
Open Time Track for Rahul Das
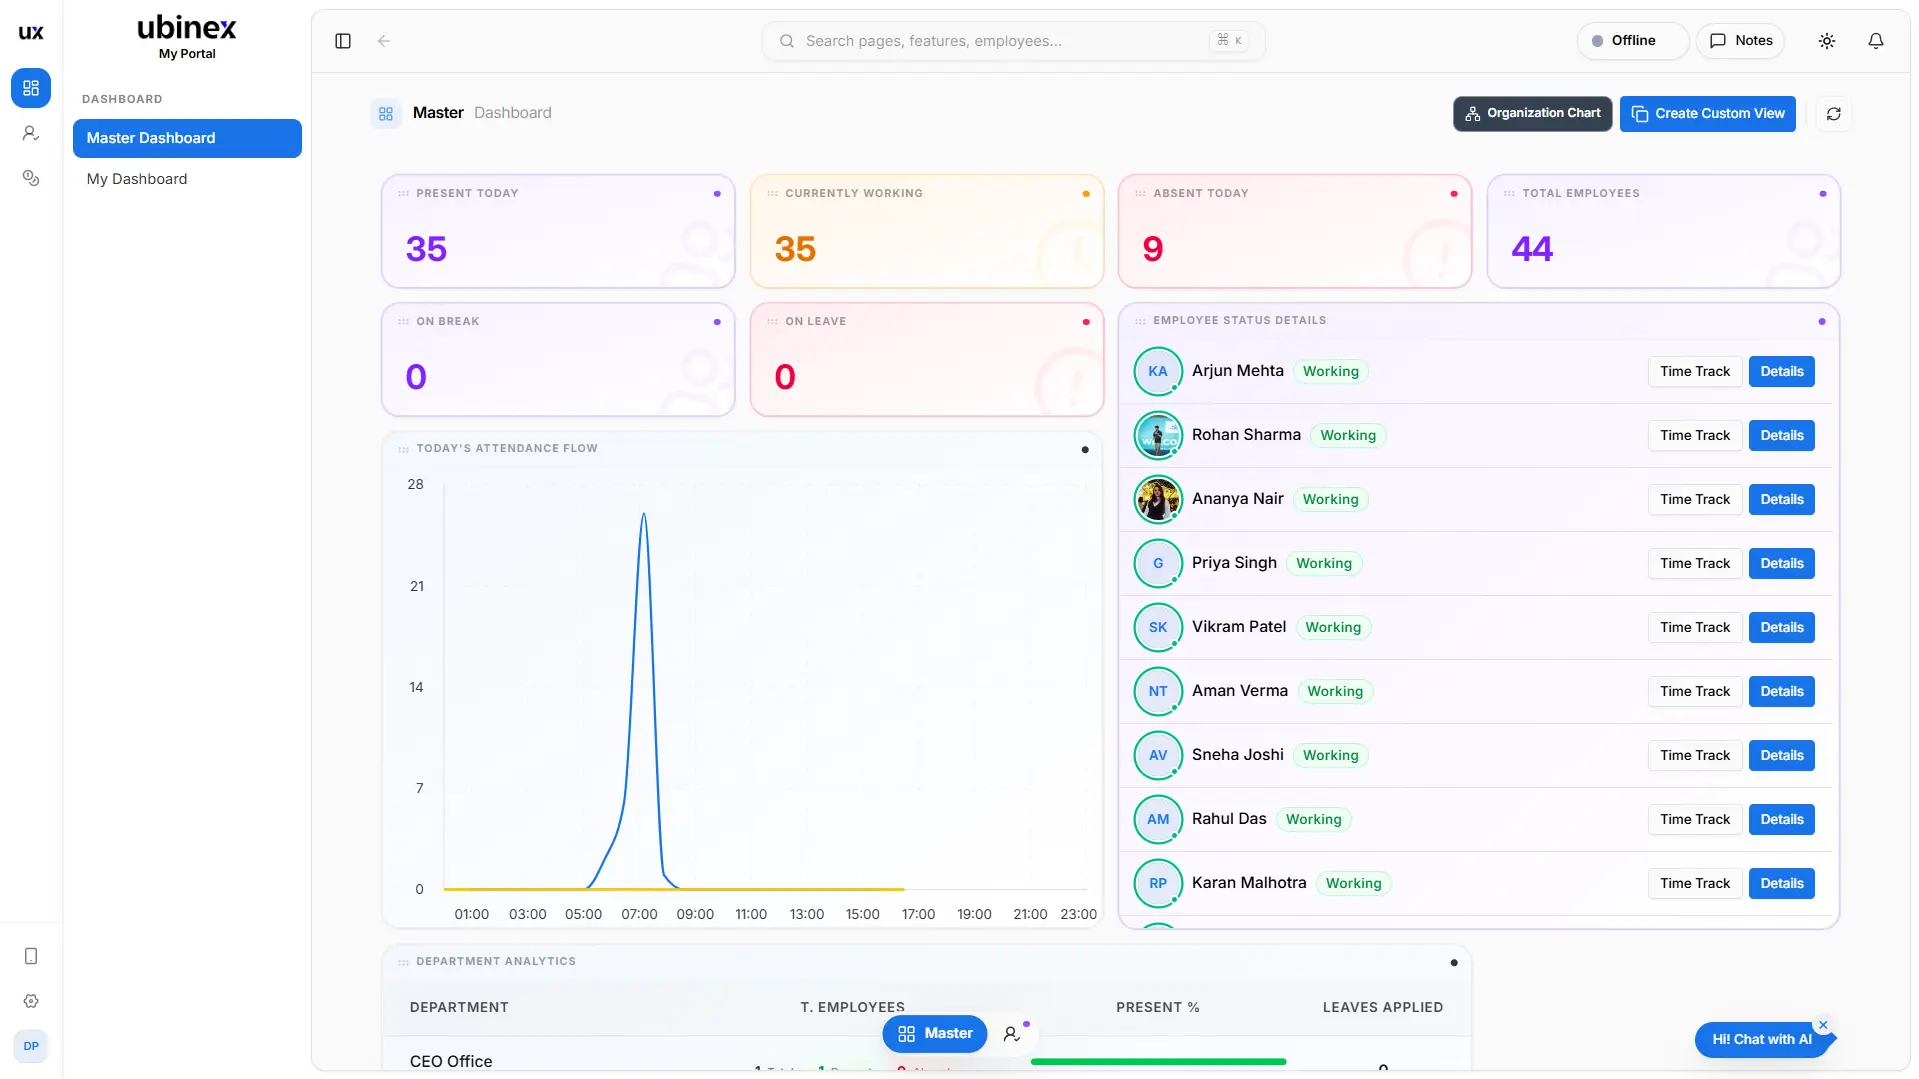tap(1695, 820)
